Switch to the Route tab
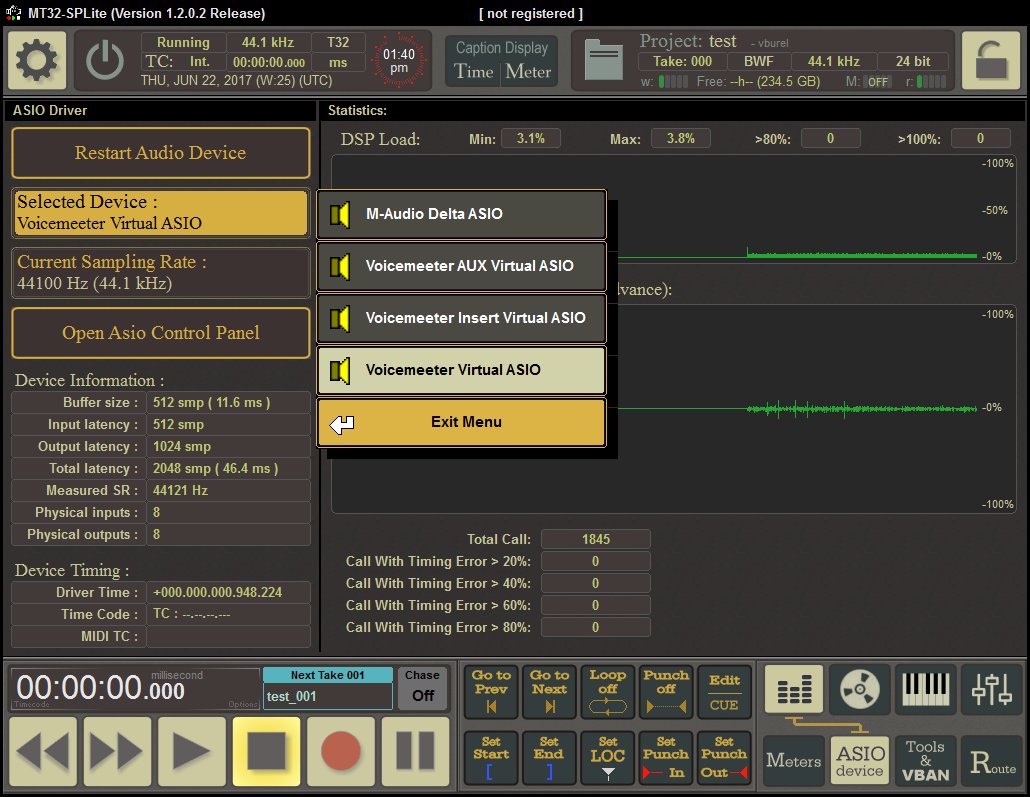 click(992, 761)
